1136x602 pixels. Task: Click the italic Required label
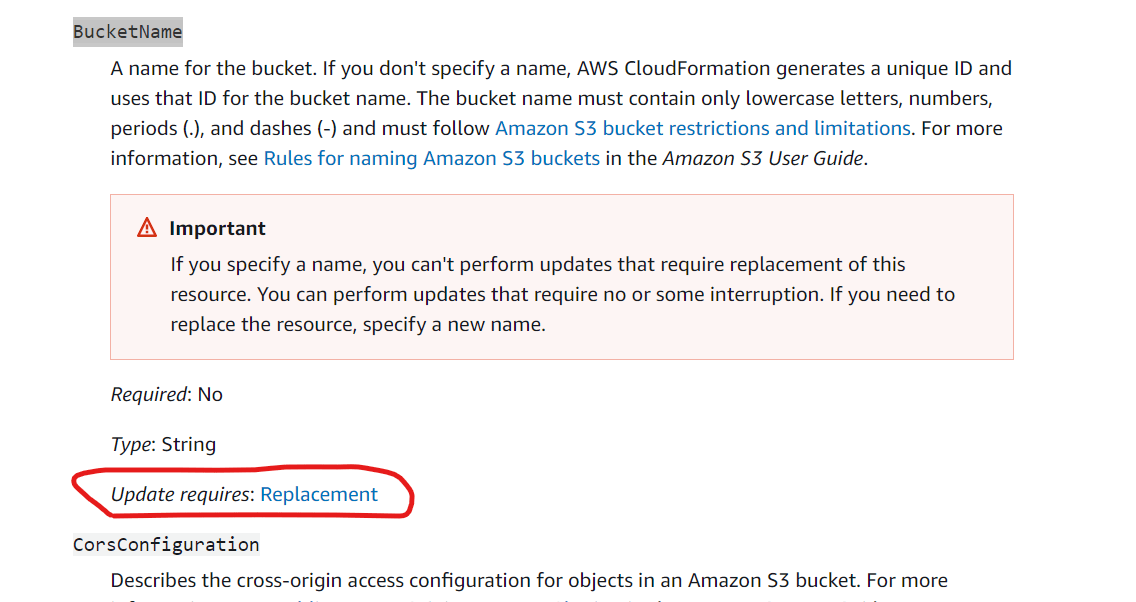pyautogui.click(x=149, y=394)
